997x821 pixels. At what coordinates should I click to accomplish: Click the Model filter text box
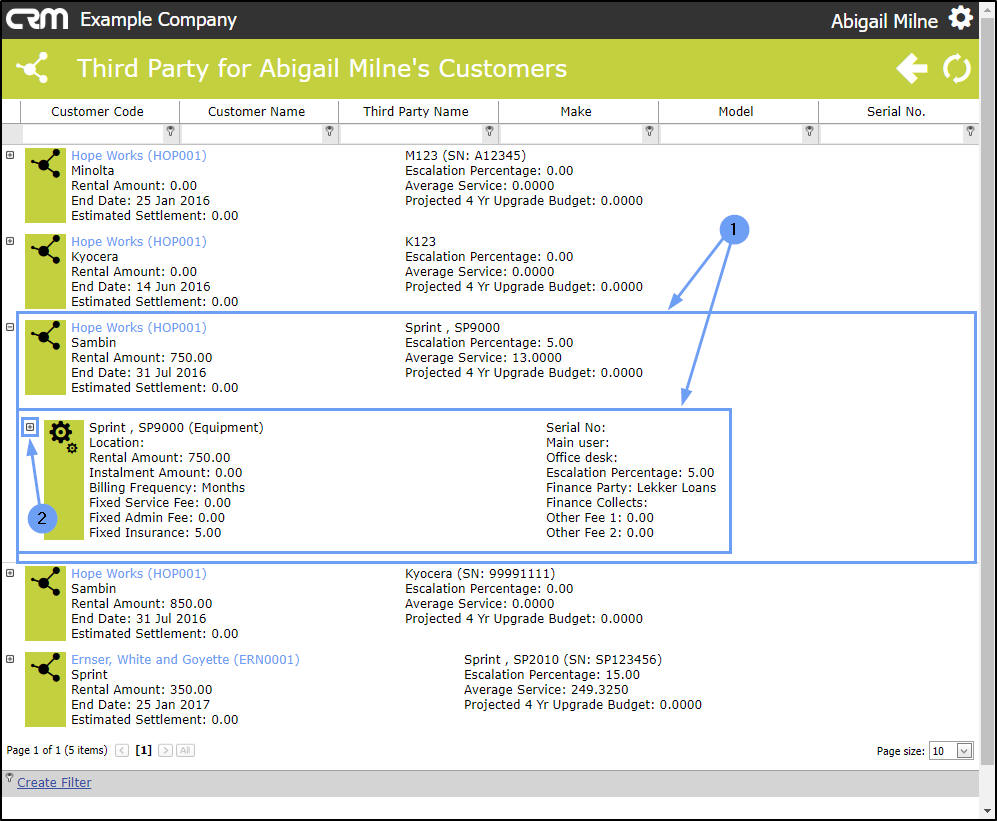point(732,133)
